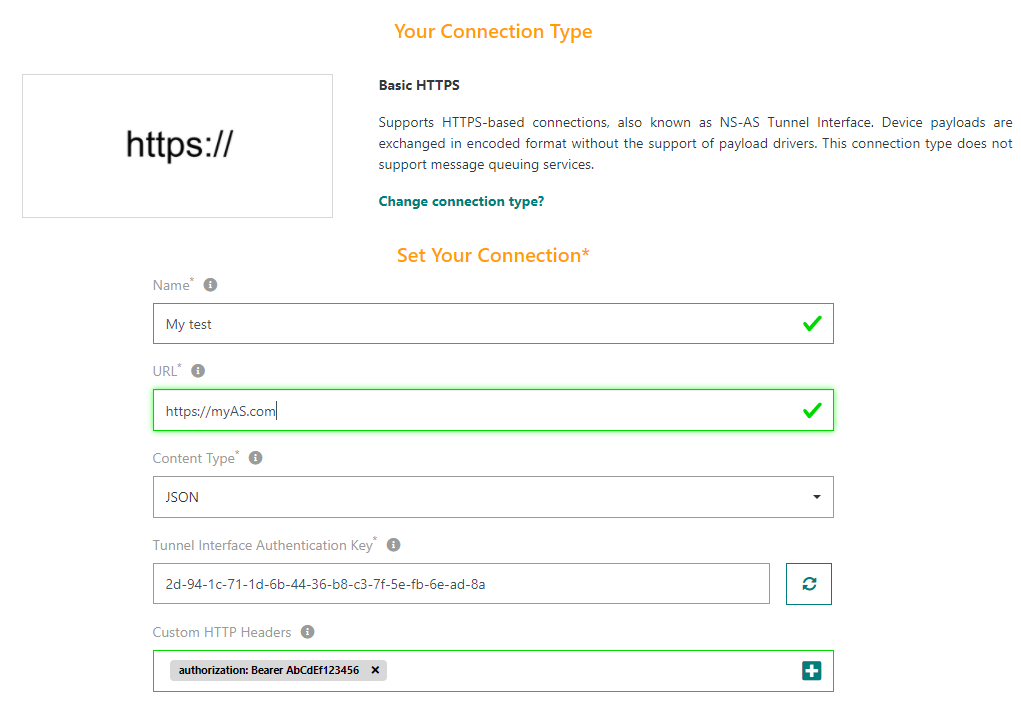This screenshot has width=1021, height=701.
Task: Select the authorization Bearer header chip
Action: [268, 670]
